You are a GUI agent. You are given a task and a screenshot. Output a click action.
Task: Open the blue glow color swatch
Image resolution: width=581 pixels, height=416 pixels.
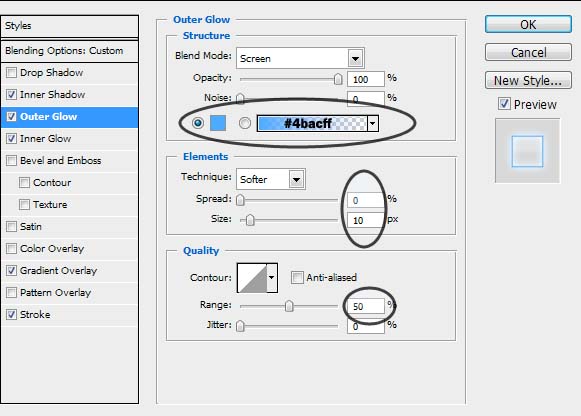tap(218, 123)
